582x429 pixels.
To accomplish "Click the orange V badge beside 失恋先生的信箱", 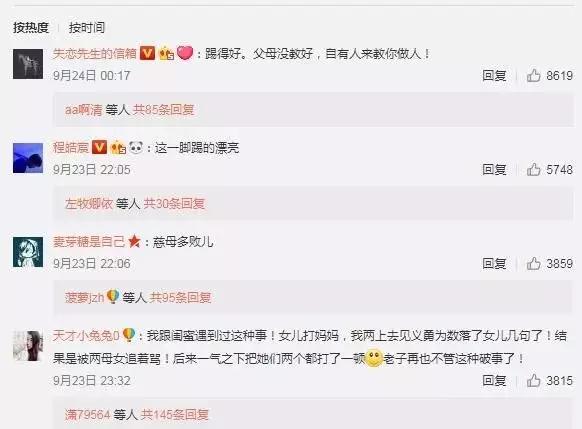I will 147,53.
